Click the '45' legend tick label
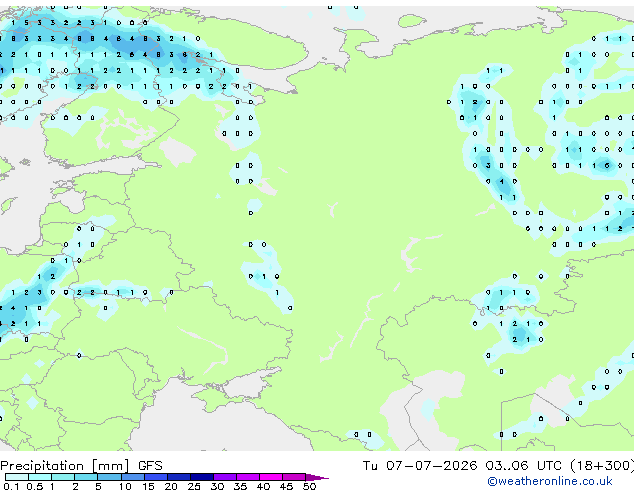Viewport: 634px width, 490px height. tap(286, 486)
